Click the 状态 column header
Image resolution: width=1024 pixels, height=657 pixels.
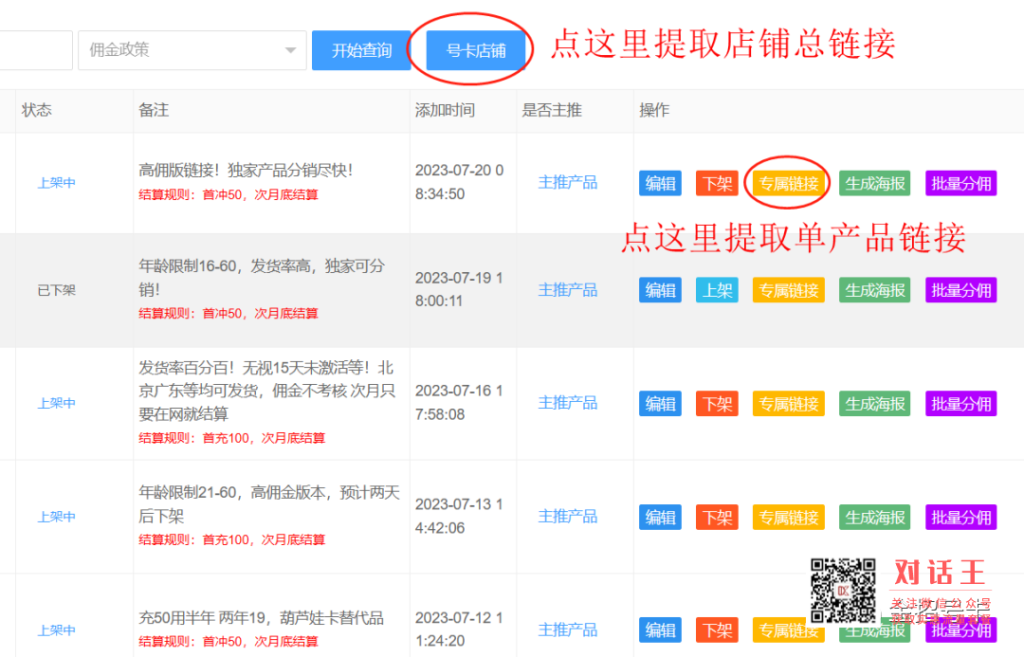37,110
